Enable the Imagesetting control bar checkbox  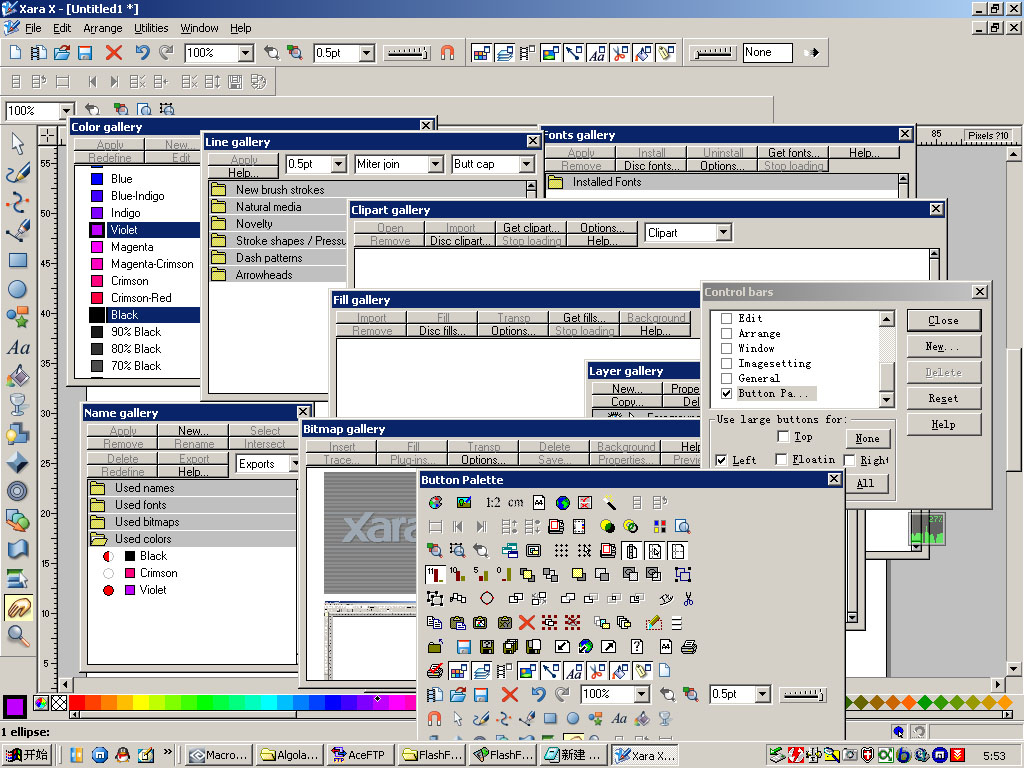pyautogui.click(x=726, y=363)
